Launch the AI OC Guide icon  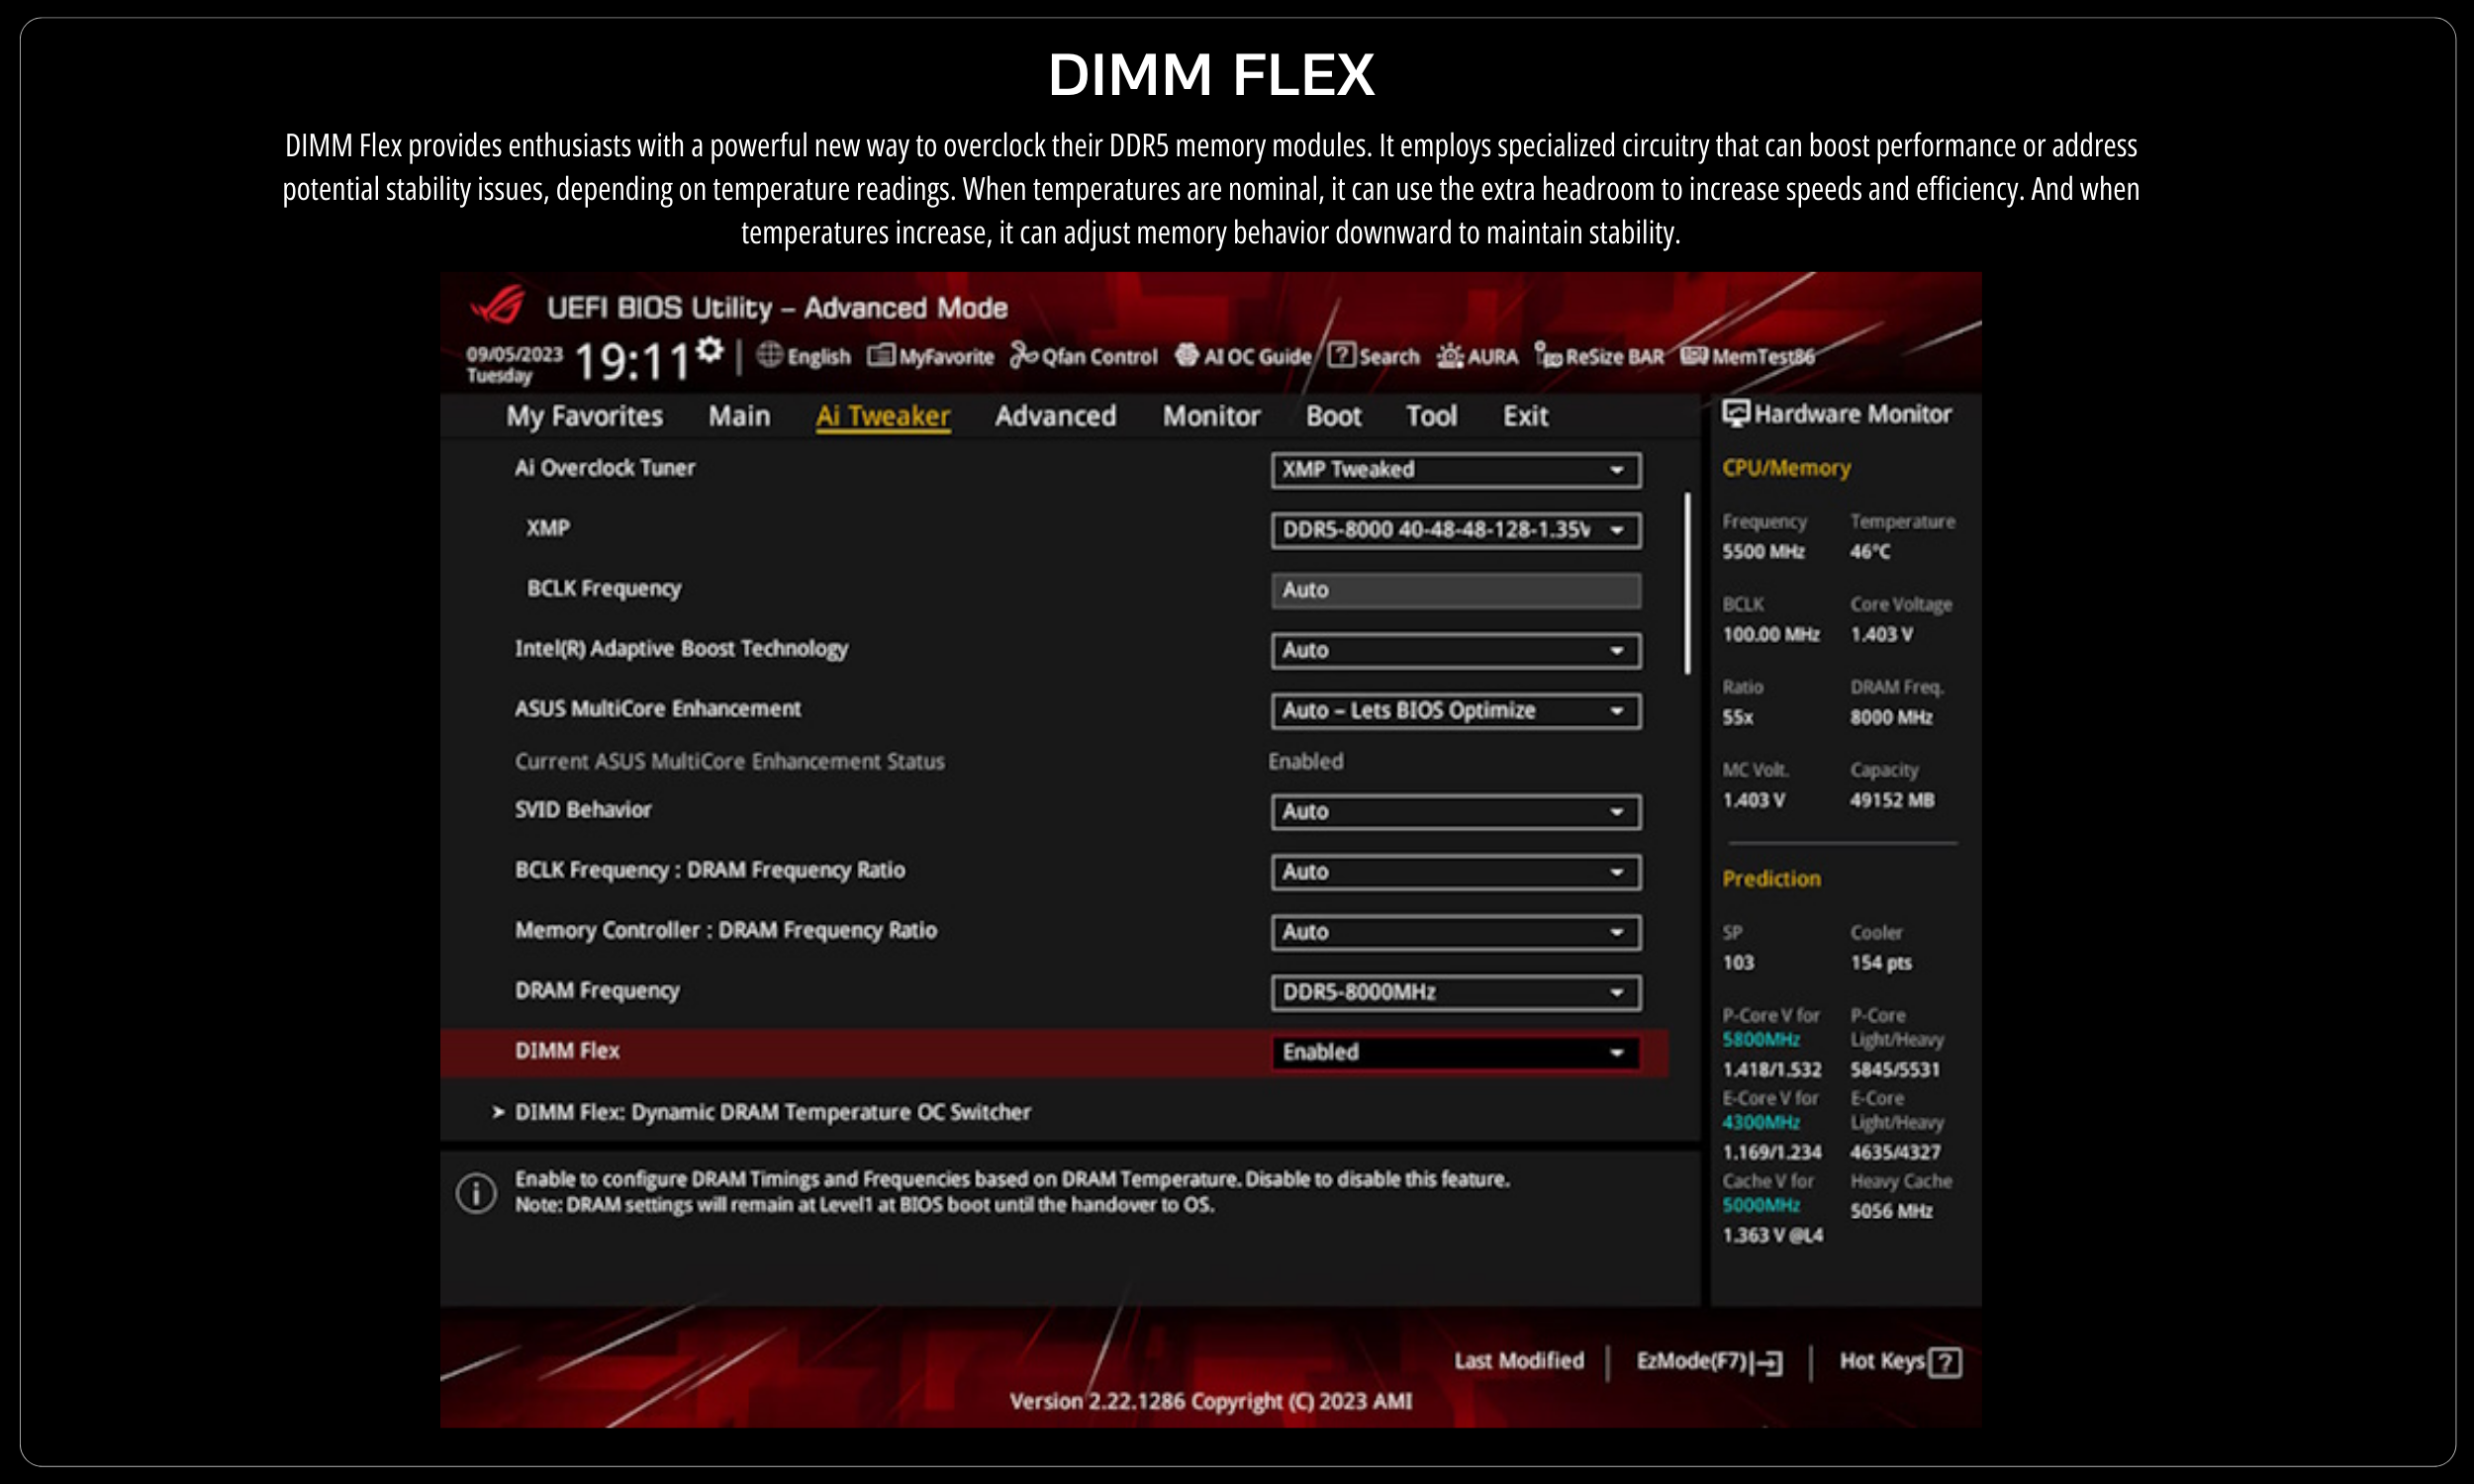coord(1187,355)
